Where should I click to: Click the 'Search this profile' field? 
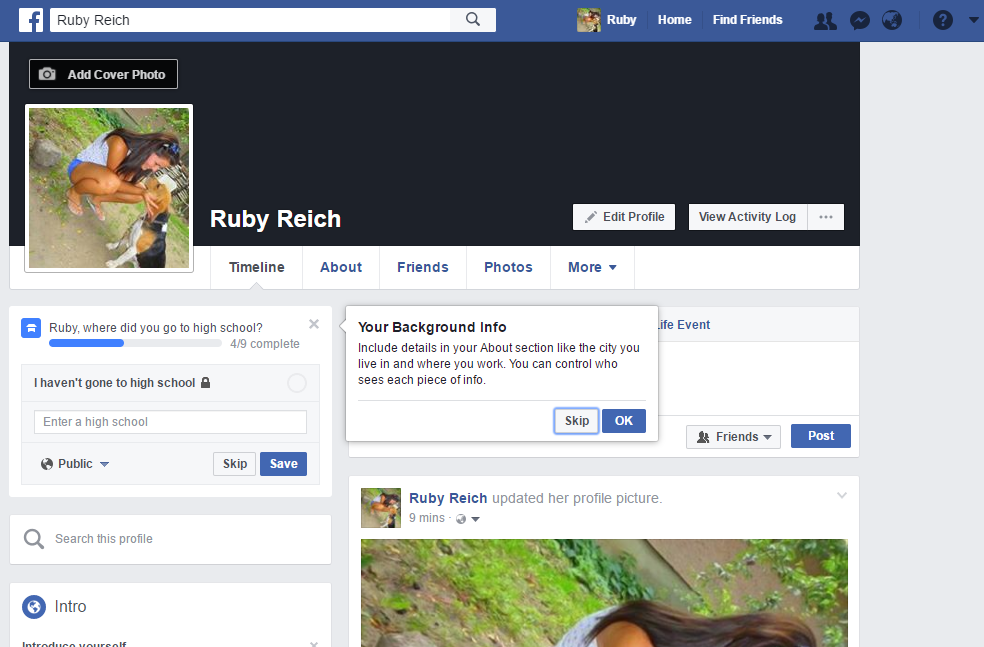(170, 538)
